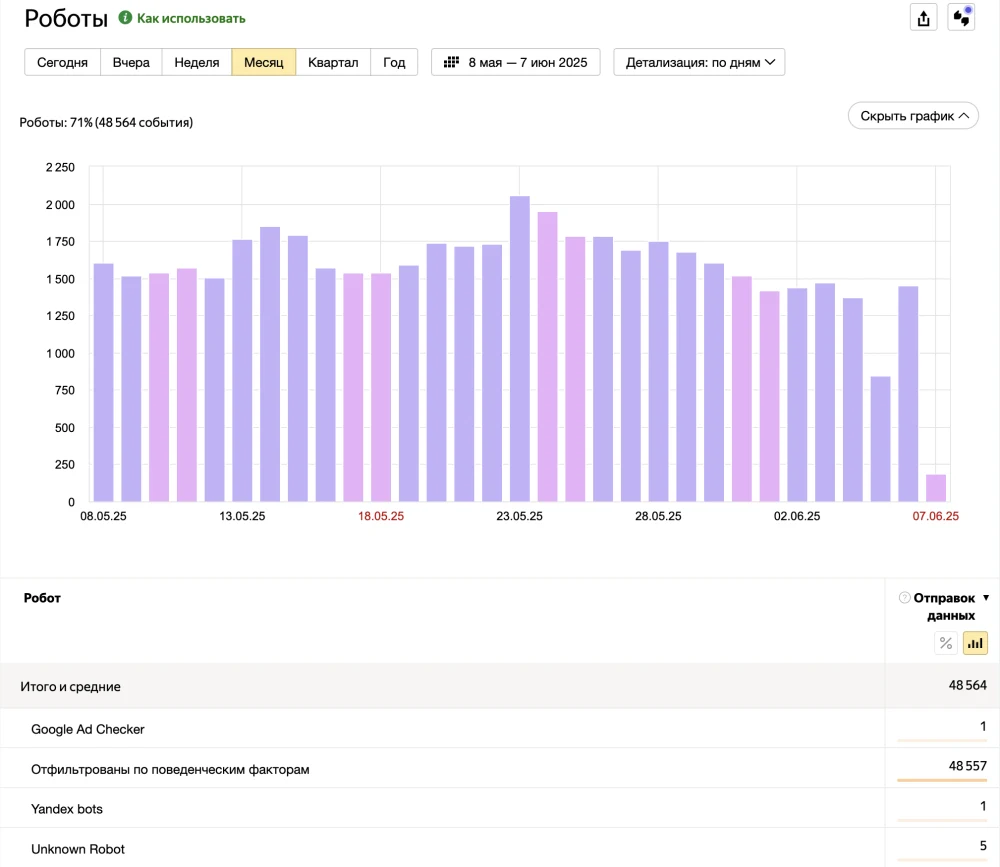Click the total value 48 564 in table

click(x=967, y=685)
